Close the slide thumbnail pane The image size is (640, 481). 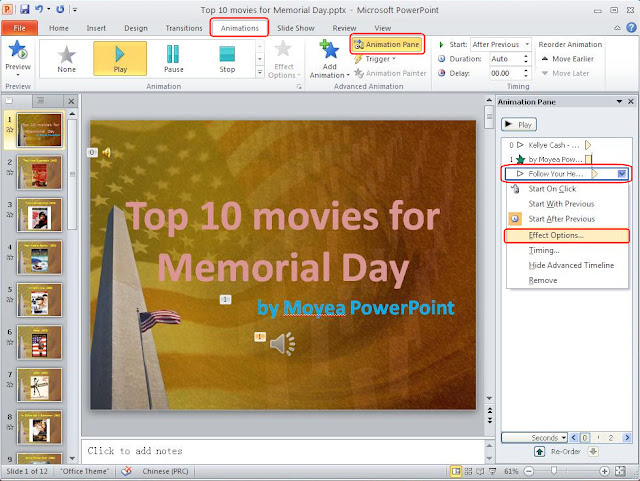71,101
